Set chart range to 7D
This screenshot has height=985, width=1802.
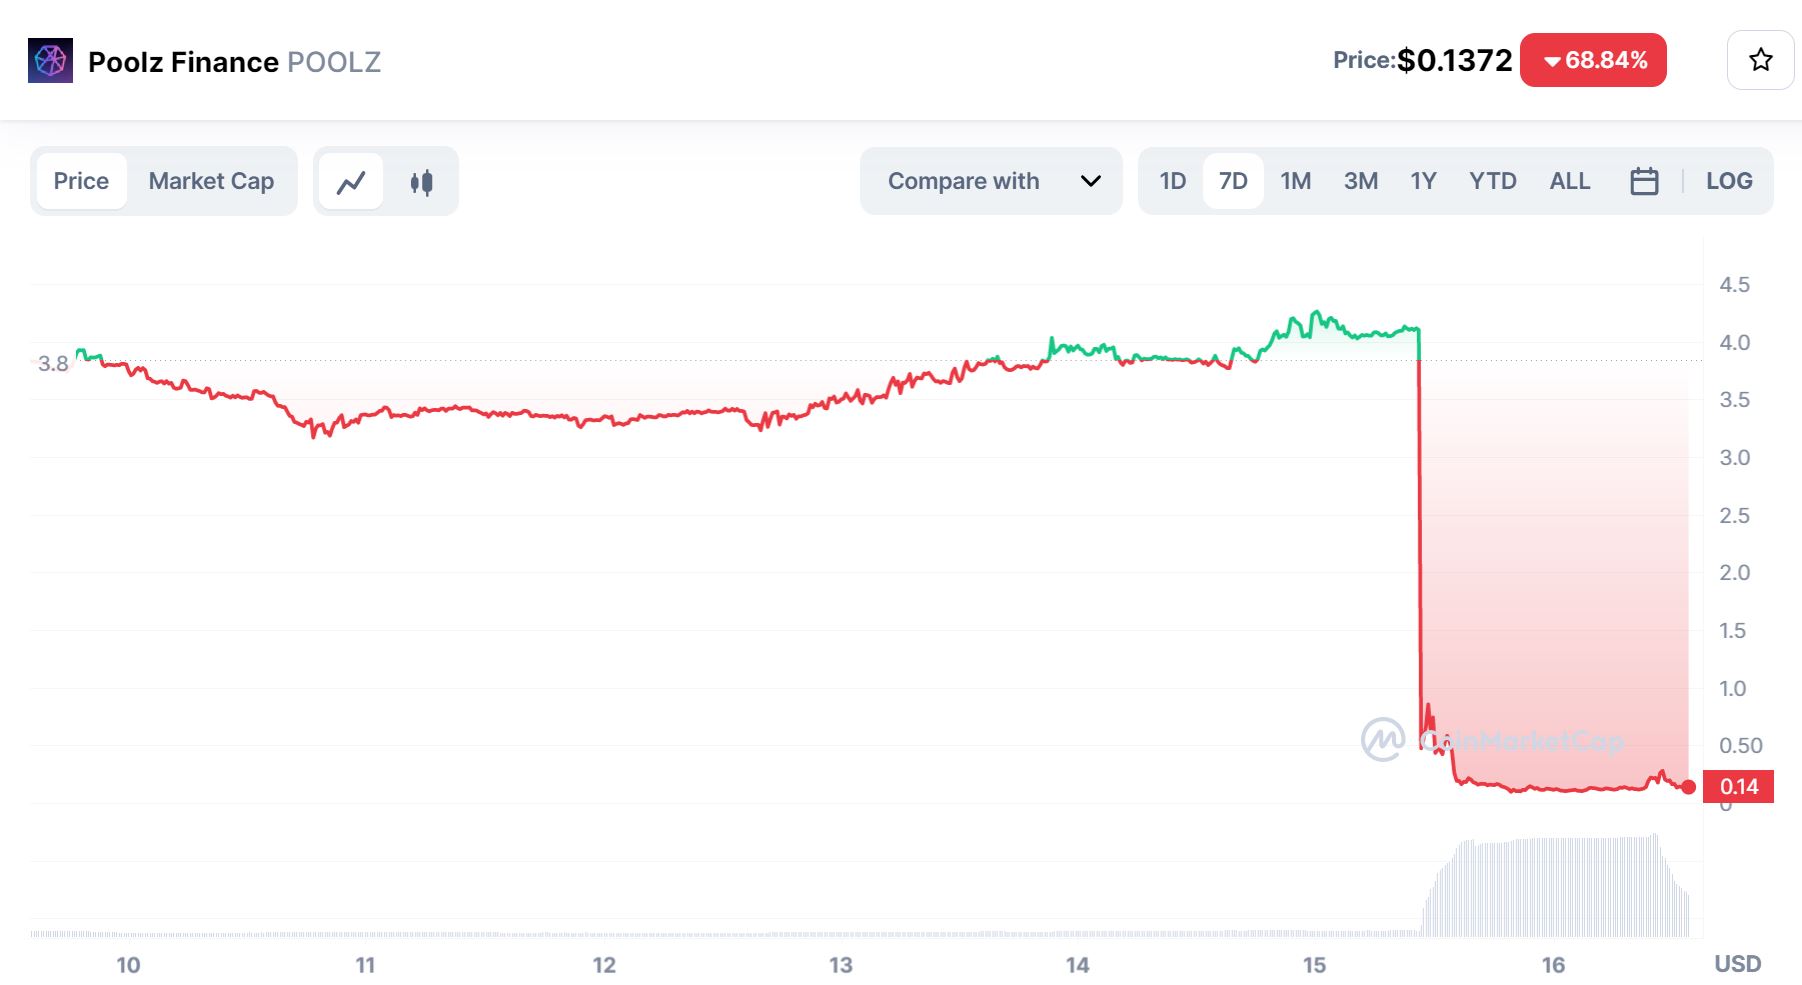pos(1233,181)
